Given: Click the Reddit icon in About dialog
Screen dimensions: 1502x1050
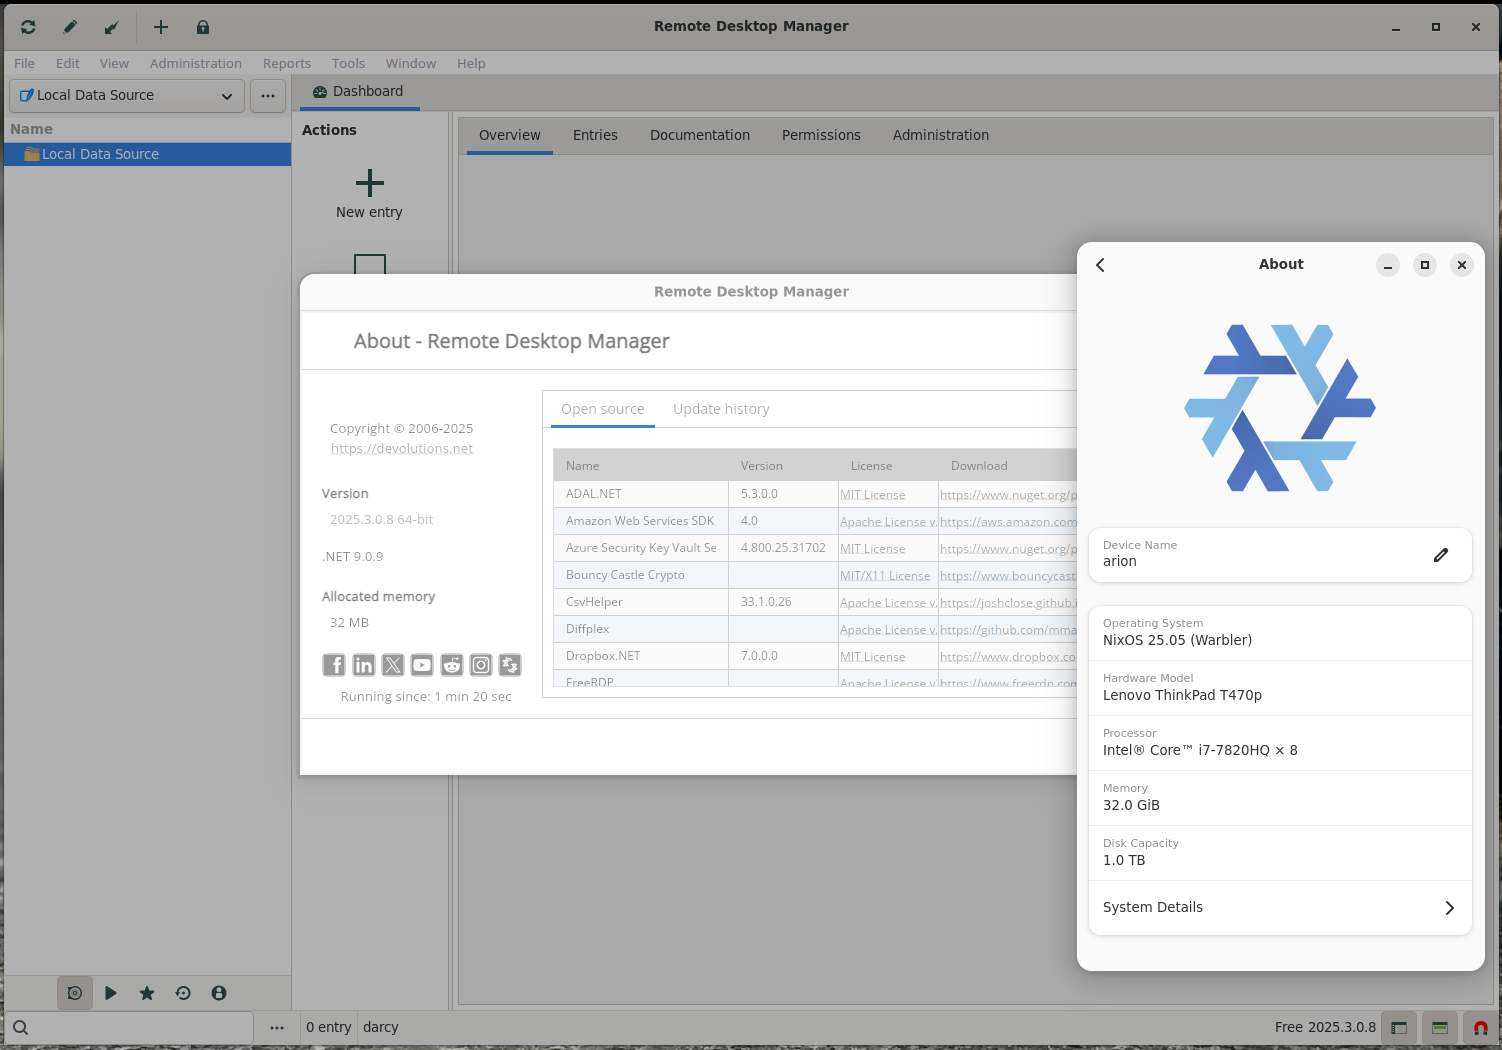Looking at the screenshot, I should pos(452,665).
